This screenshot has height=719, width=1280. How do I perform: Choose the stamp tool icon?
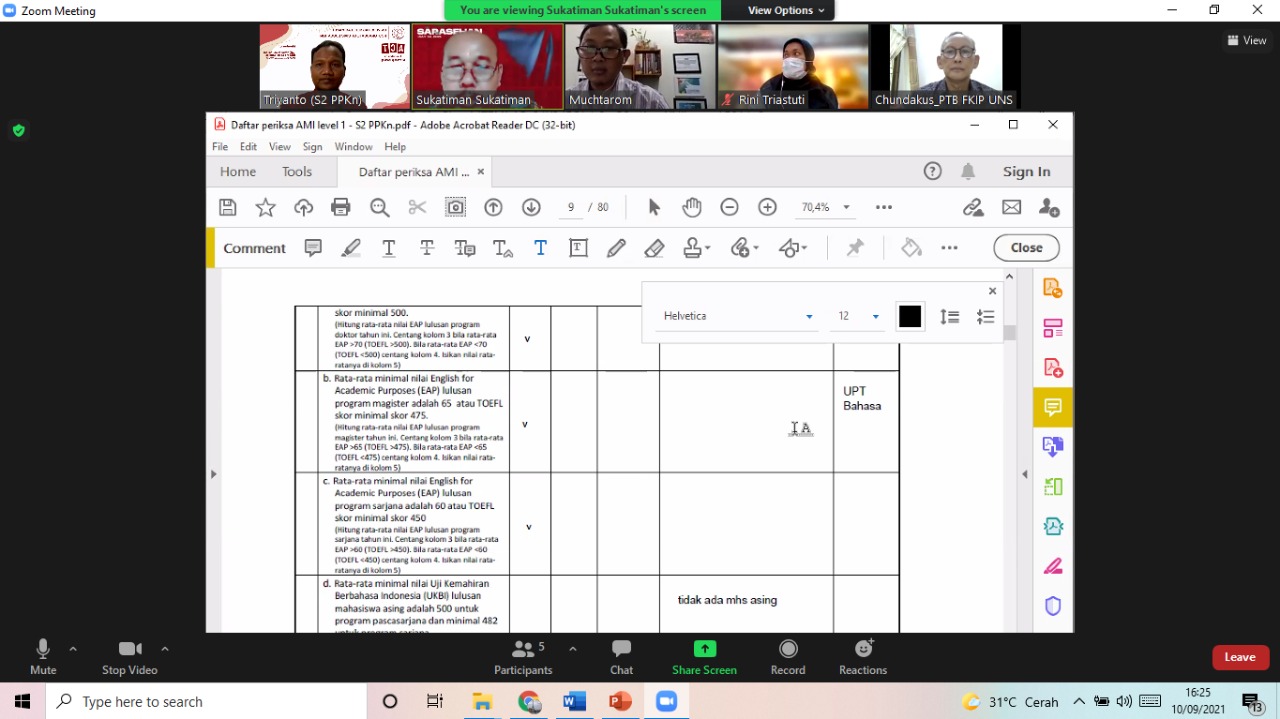693,248
